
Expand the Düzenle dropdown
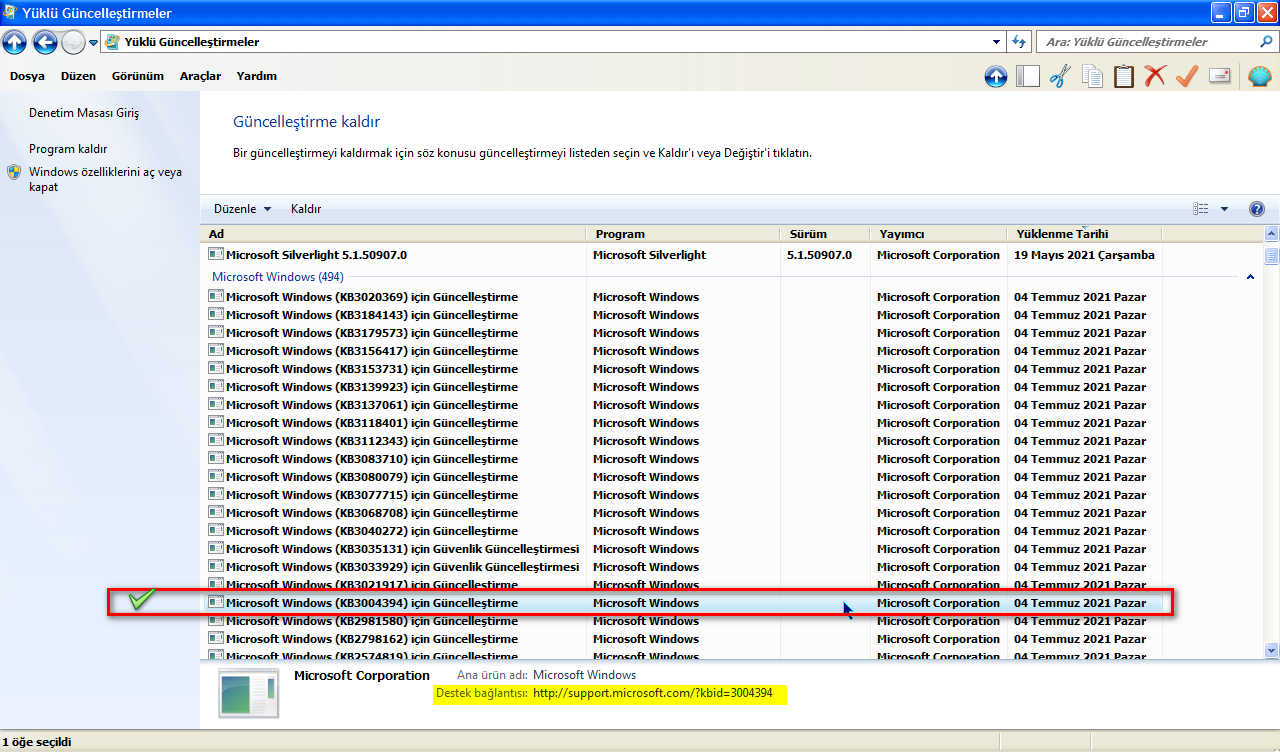point(242,209)
